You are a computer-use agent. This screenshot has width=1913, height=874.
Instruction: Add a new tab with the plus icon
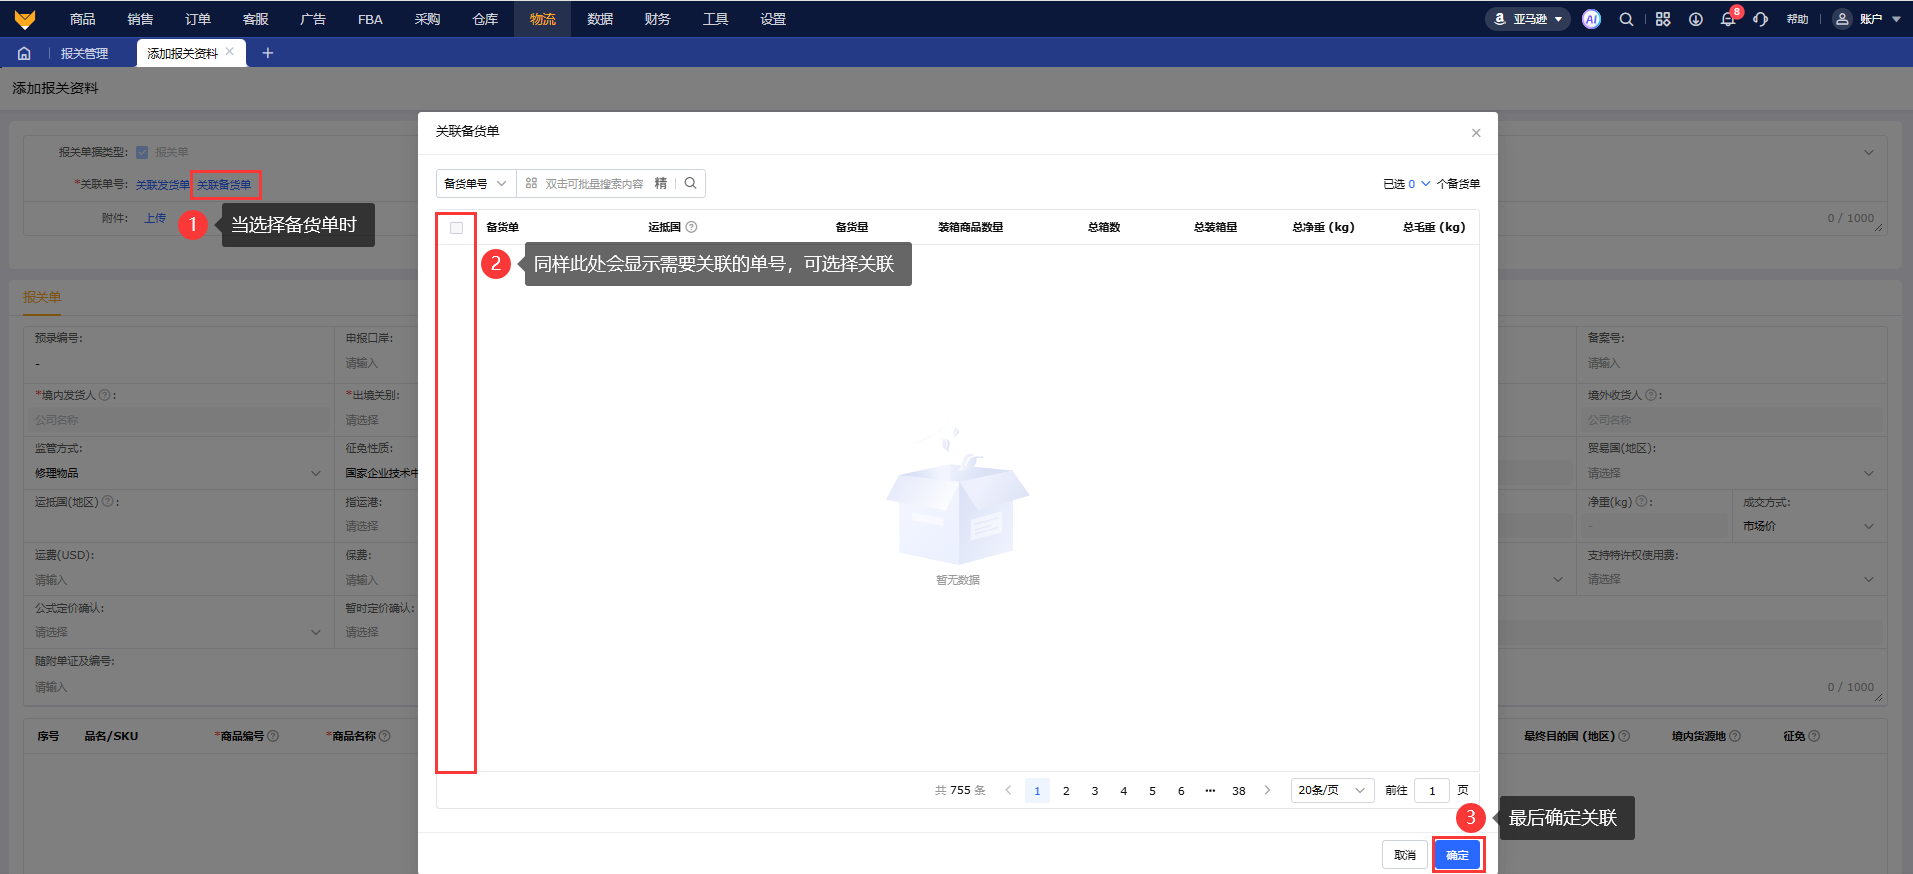[x=268, y=53]
